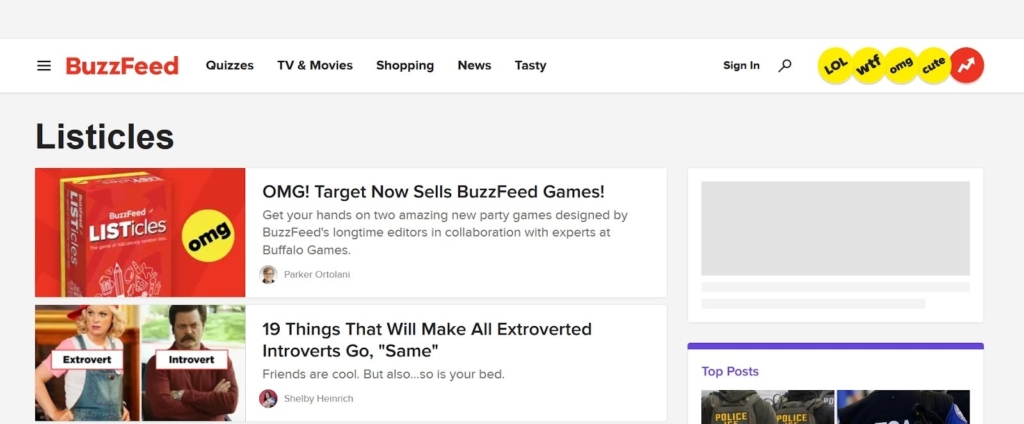1024x424 pixels.
Task: Click the gray ad placeholder box
Action: pos(835,228)
